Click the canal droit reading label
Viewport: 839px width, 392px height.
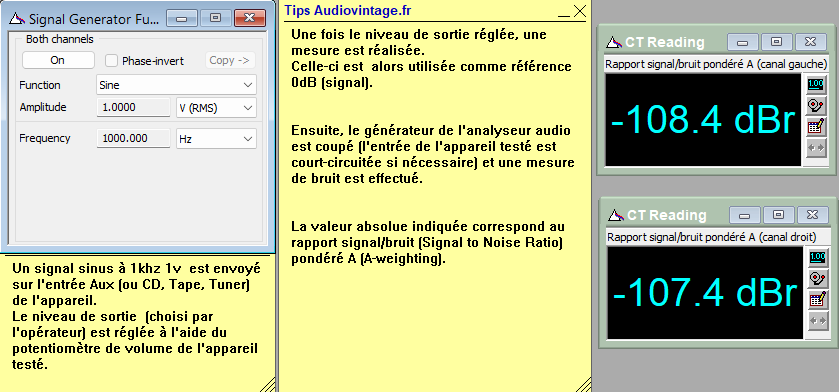point(711,237)
